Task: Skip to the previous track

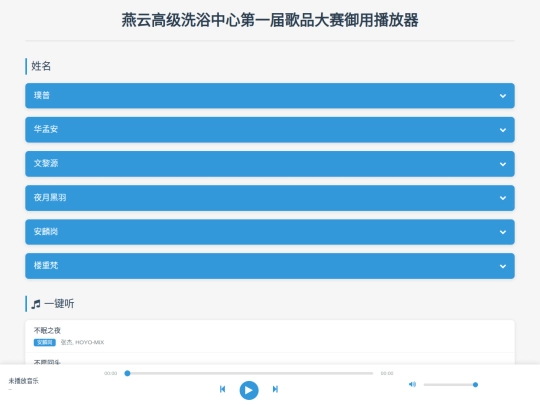Action: point(222,389)
